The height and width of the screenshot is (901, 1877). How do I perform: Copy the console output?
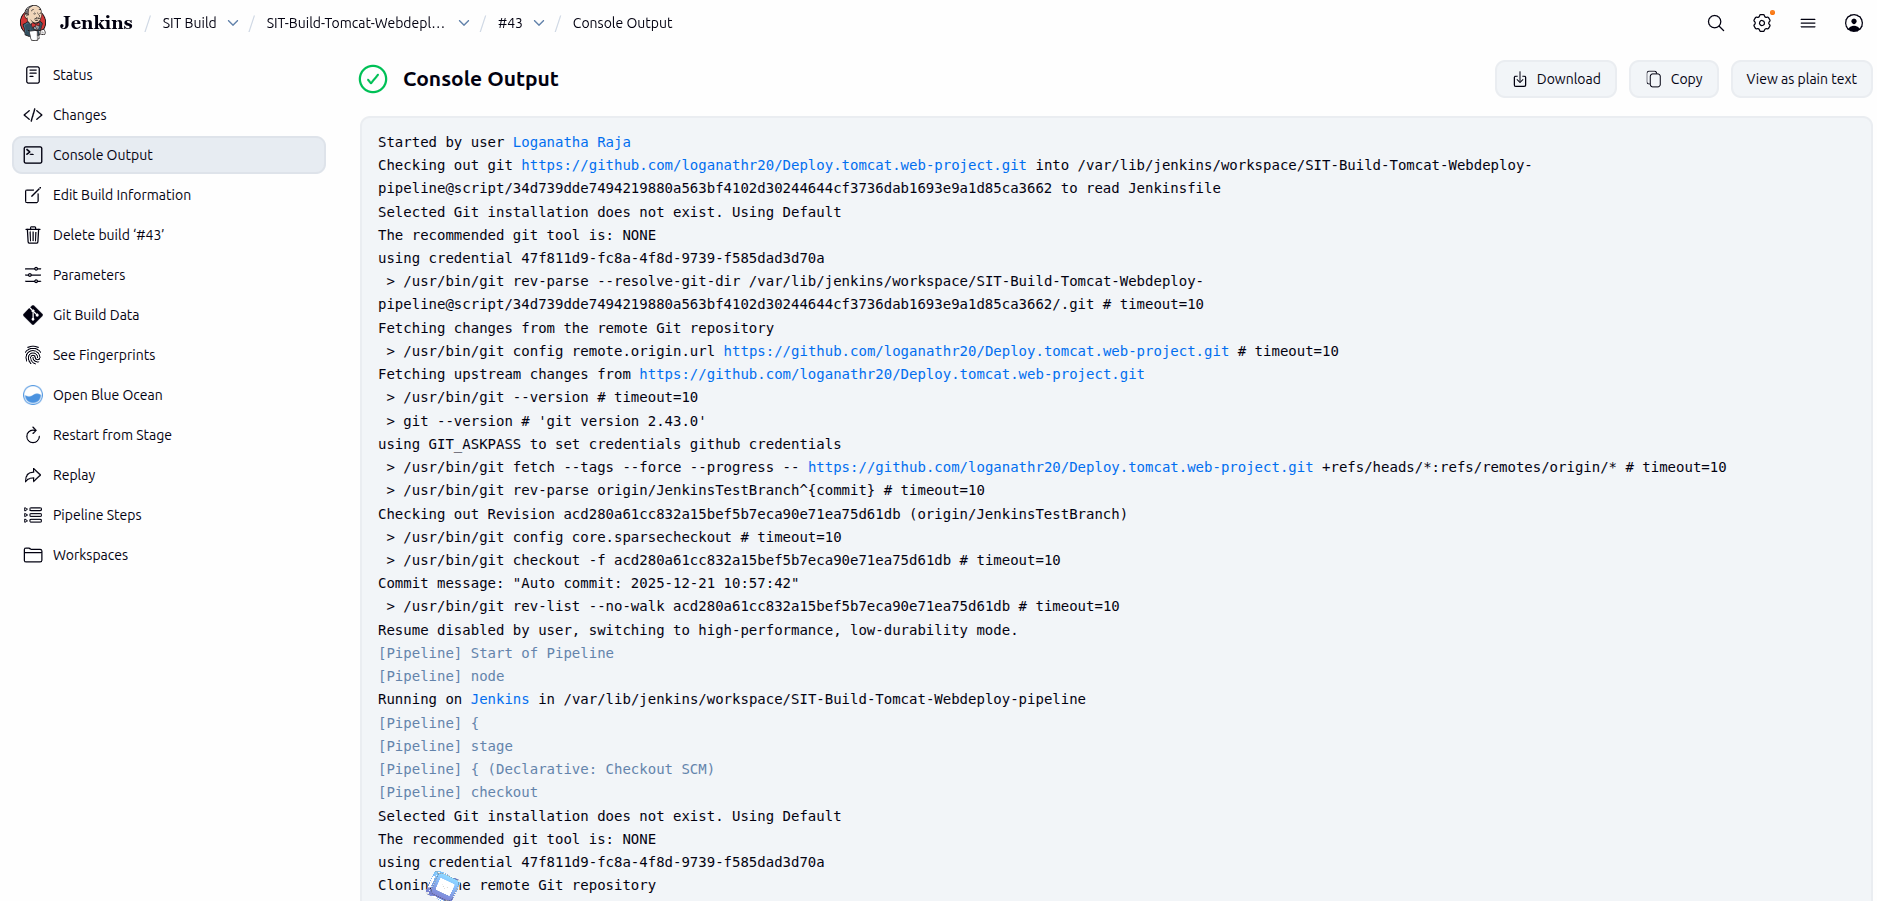(1673, 79)
